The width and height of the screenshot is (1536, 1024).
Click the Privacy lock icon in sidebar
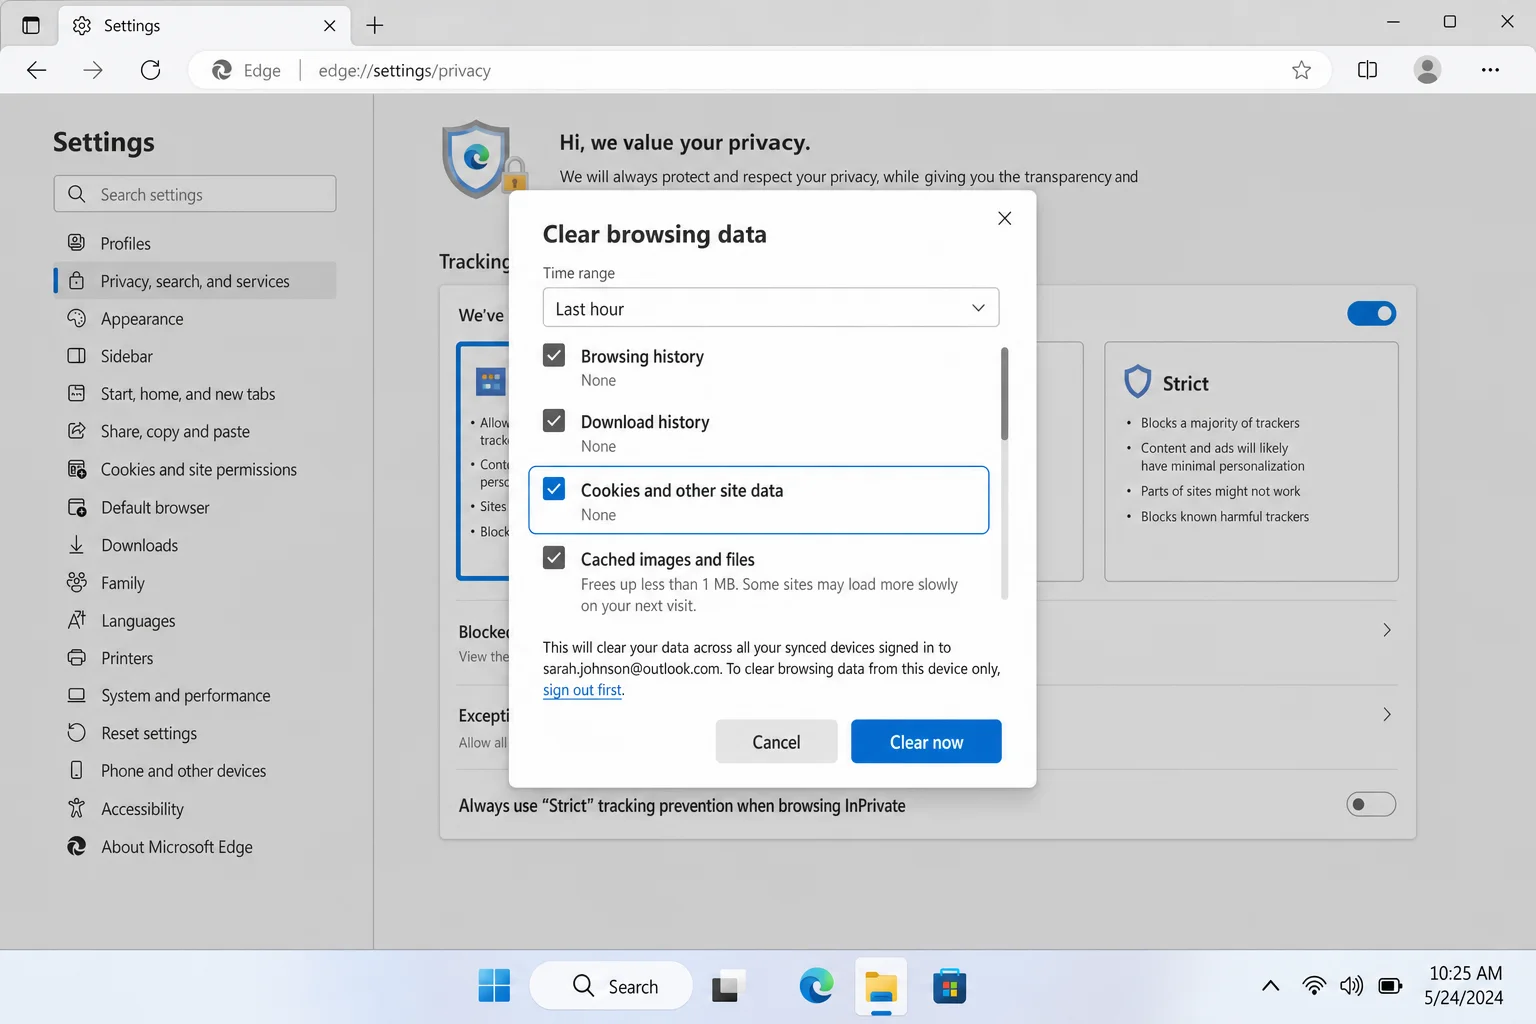point(76,281)
